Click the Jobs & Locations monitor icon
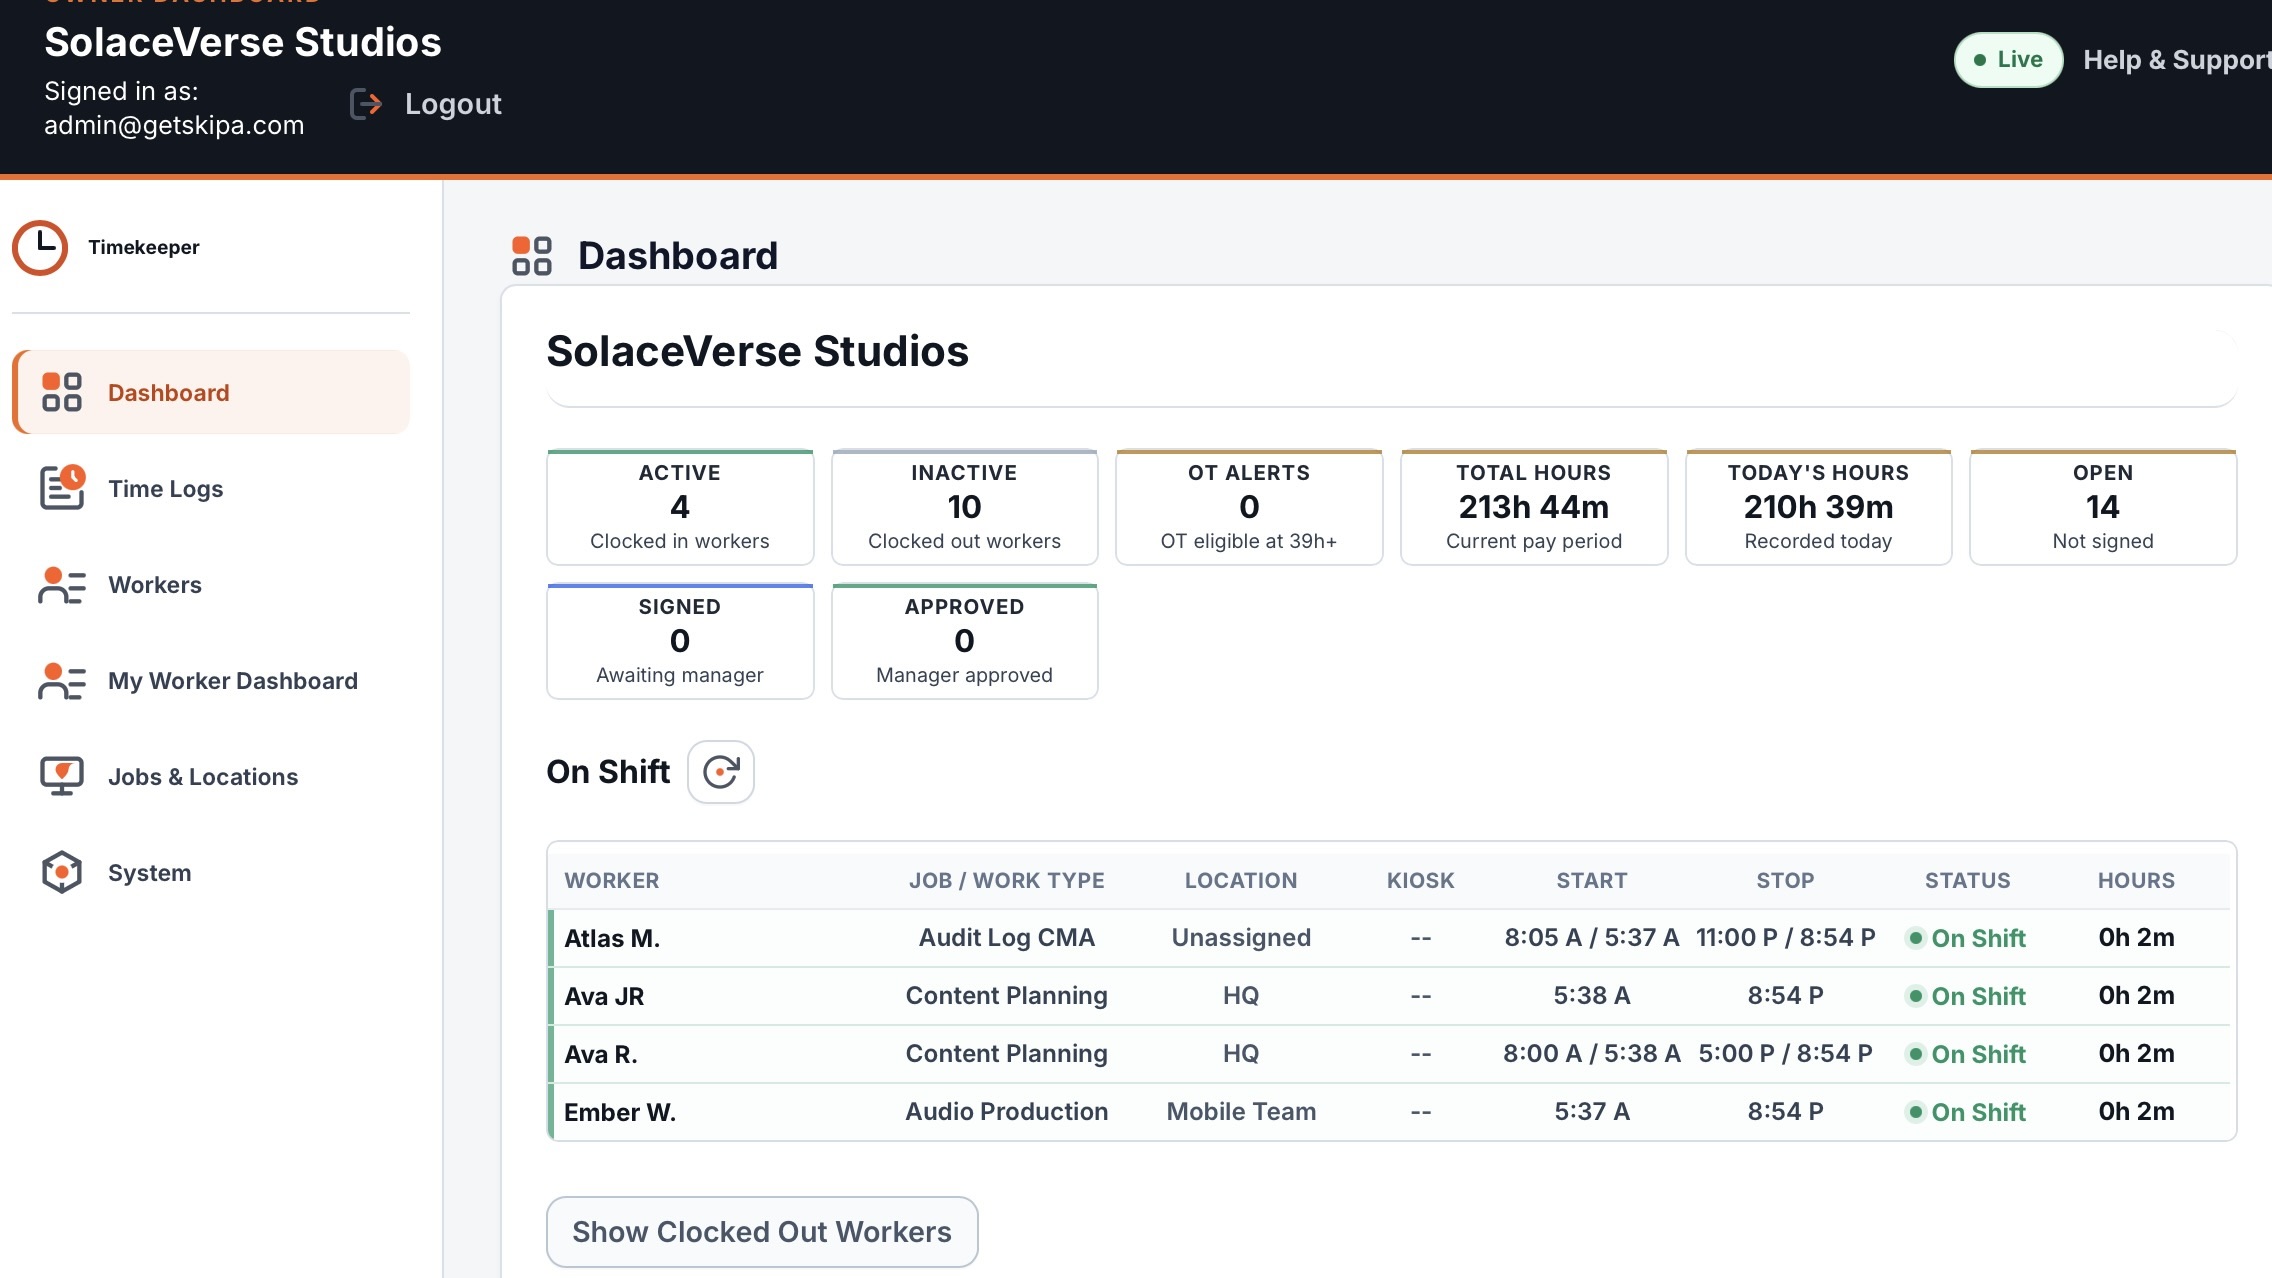This screenshot has width=2272, height=1278. (x=62, y=776)
